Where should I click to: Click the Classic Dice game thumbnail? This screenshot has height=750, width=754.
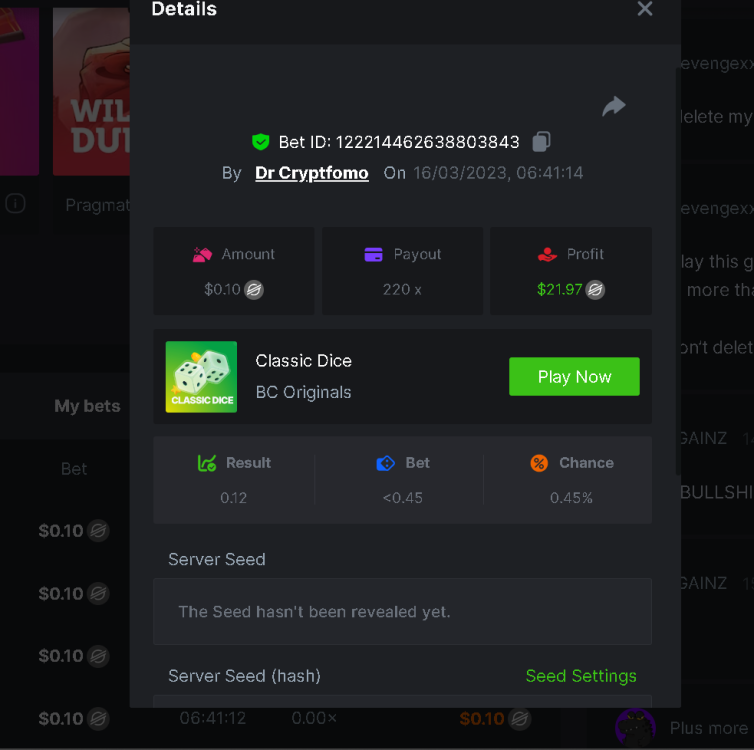pos(201,377)
